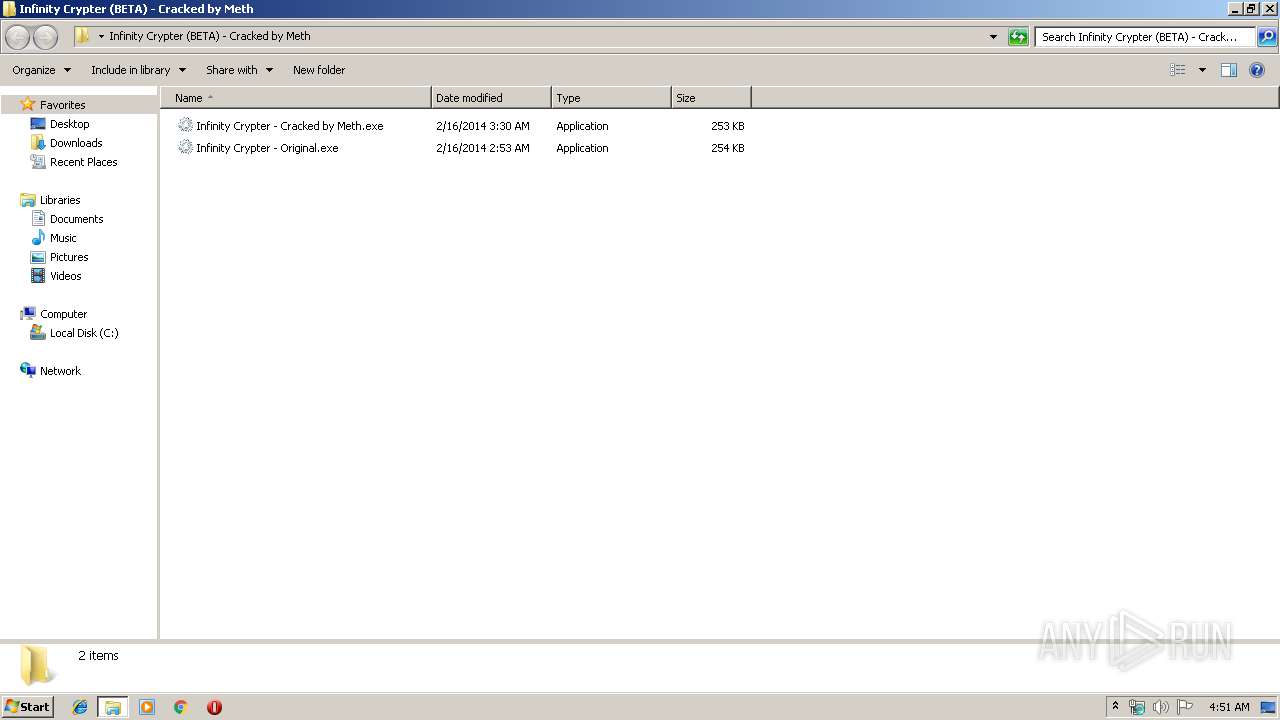Screen dimensions: 1280x720
Task: Select Infinity Crypter - Cracked by Meth.exe name
Action: (290, 126)
